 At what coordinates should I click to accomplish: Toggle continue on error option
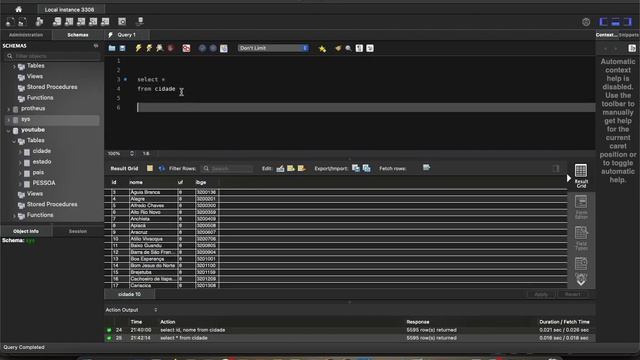(186, 48)
